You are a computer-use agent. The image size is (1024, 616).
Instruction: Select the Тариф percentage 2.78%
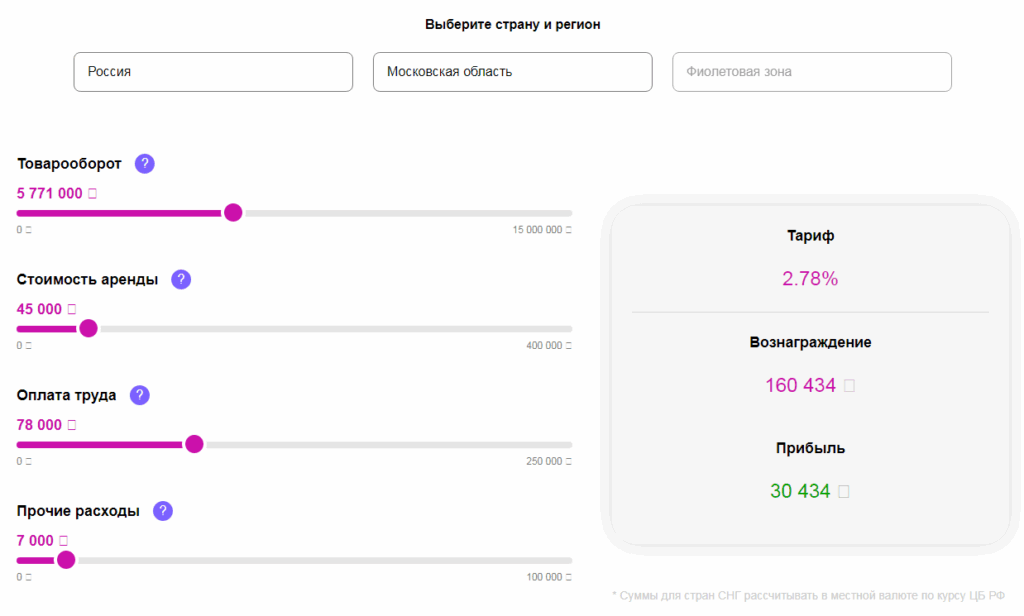[810, 279]
